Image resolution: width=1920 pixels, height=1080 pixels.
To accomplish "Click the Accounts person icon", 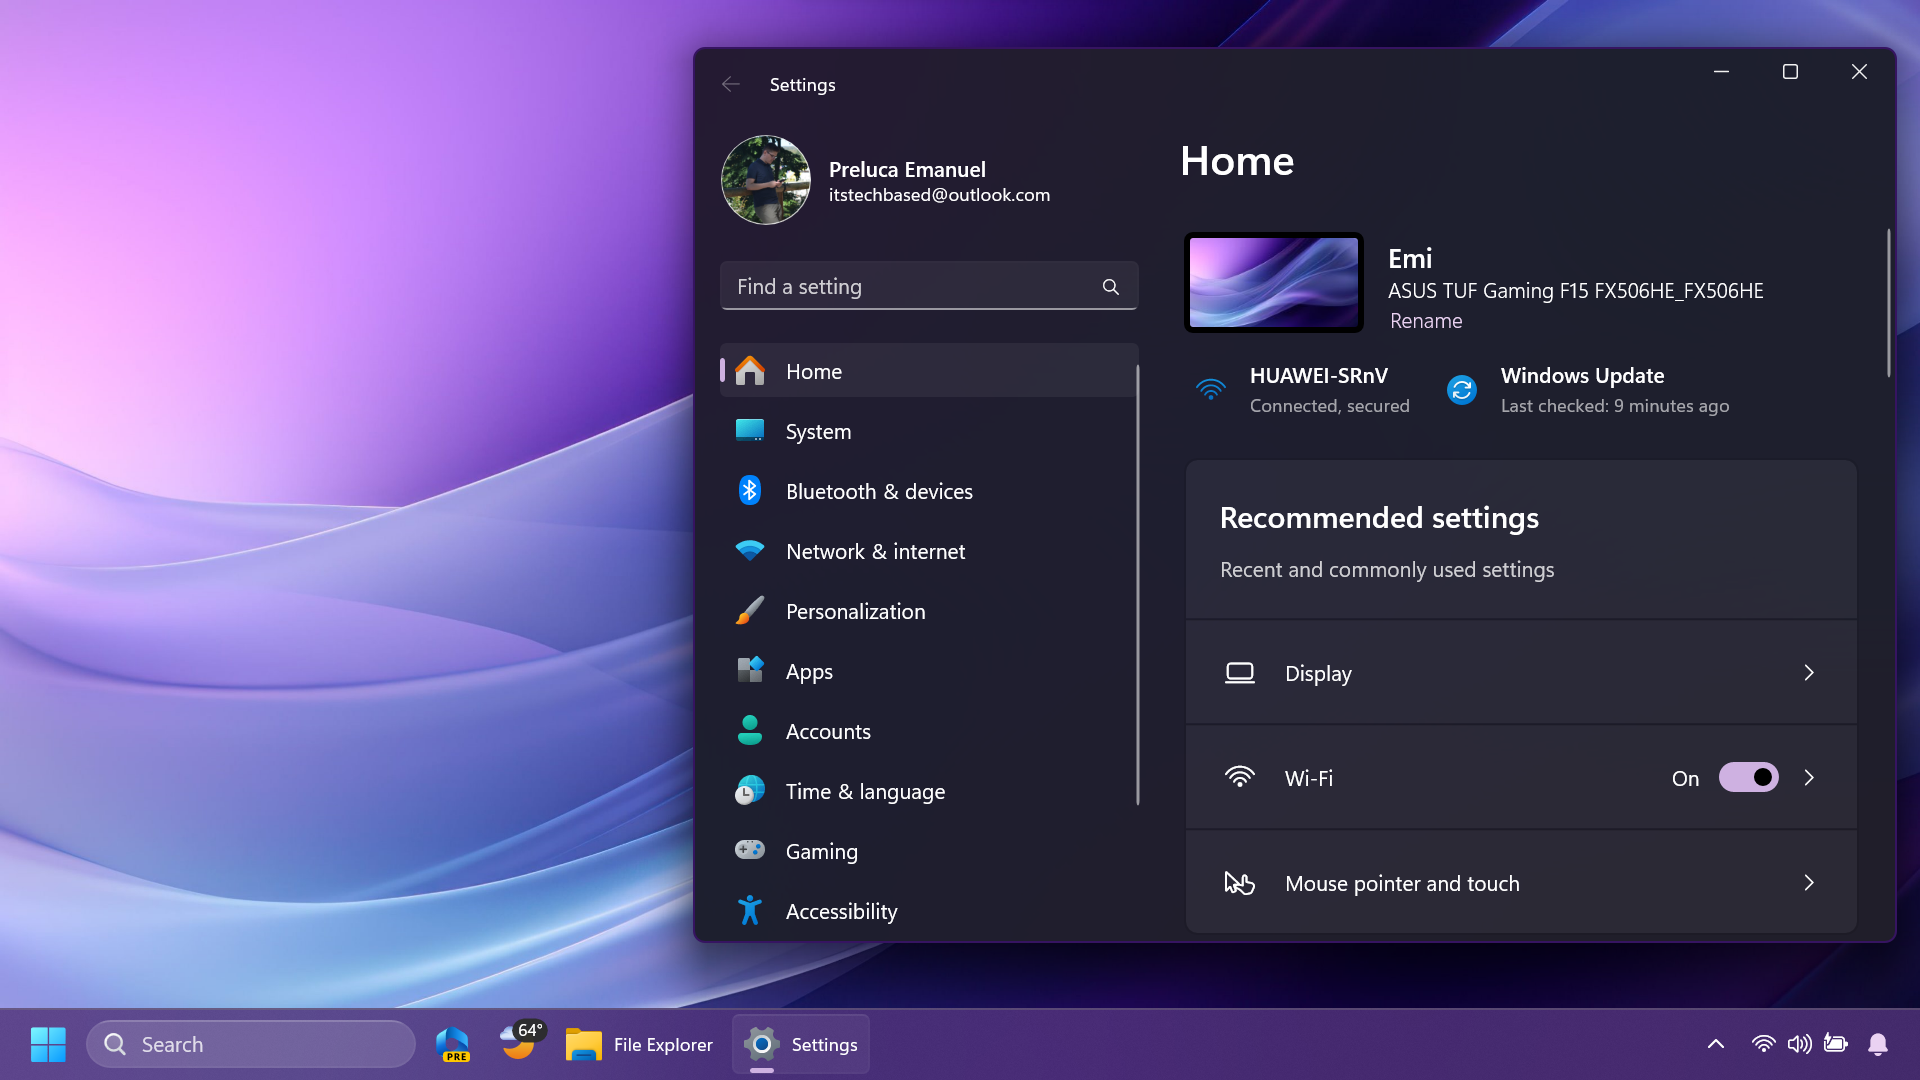I will click(750, 731).
